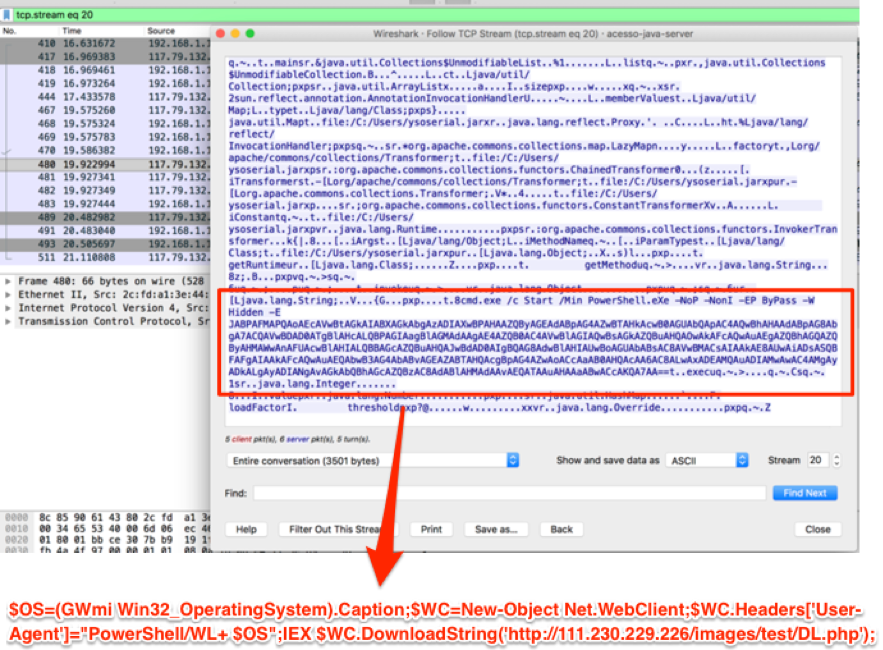Expand the Ethernet II tree row

coord(7,294)
